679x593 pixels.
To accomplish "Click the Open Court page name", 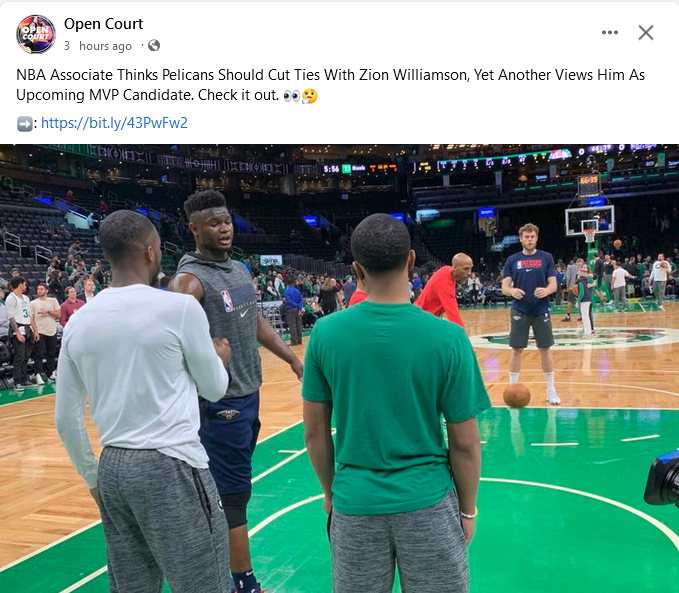I will click(x=103, y=24).
